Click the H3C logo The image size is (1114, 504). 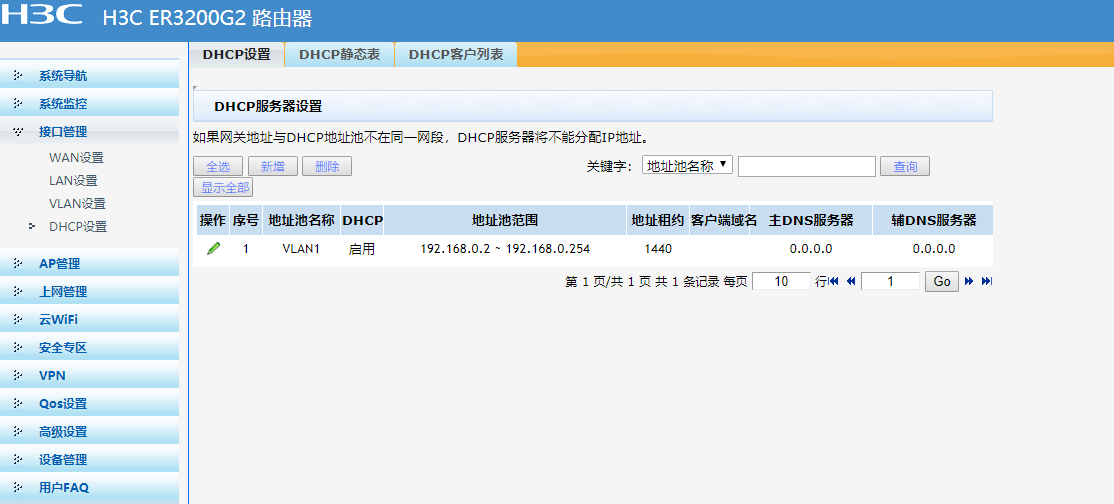[42, 14]
